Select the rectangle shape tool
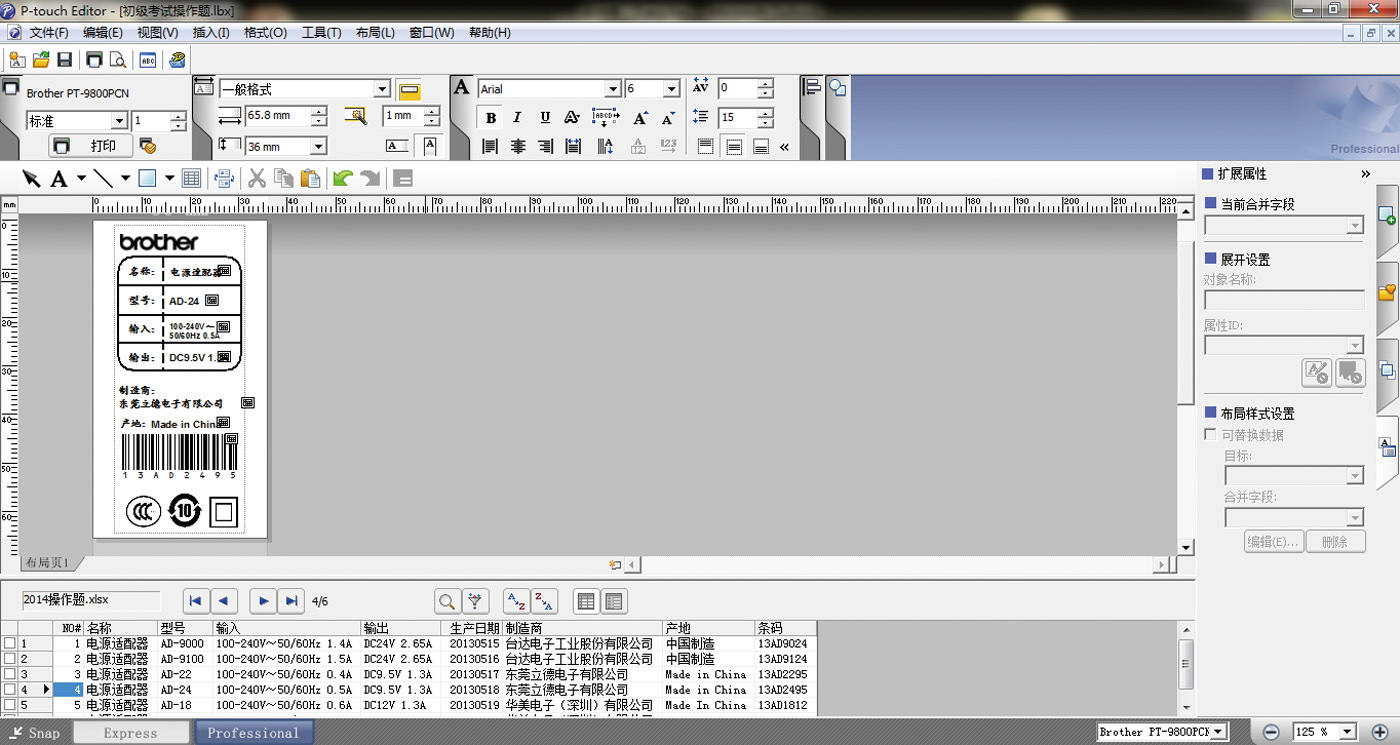 coord(147,179)
